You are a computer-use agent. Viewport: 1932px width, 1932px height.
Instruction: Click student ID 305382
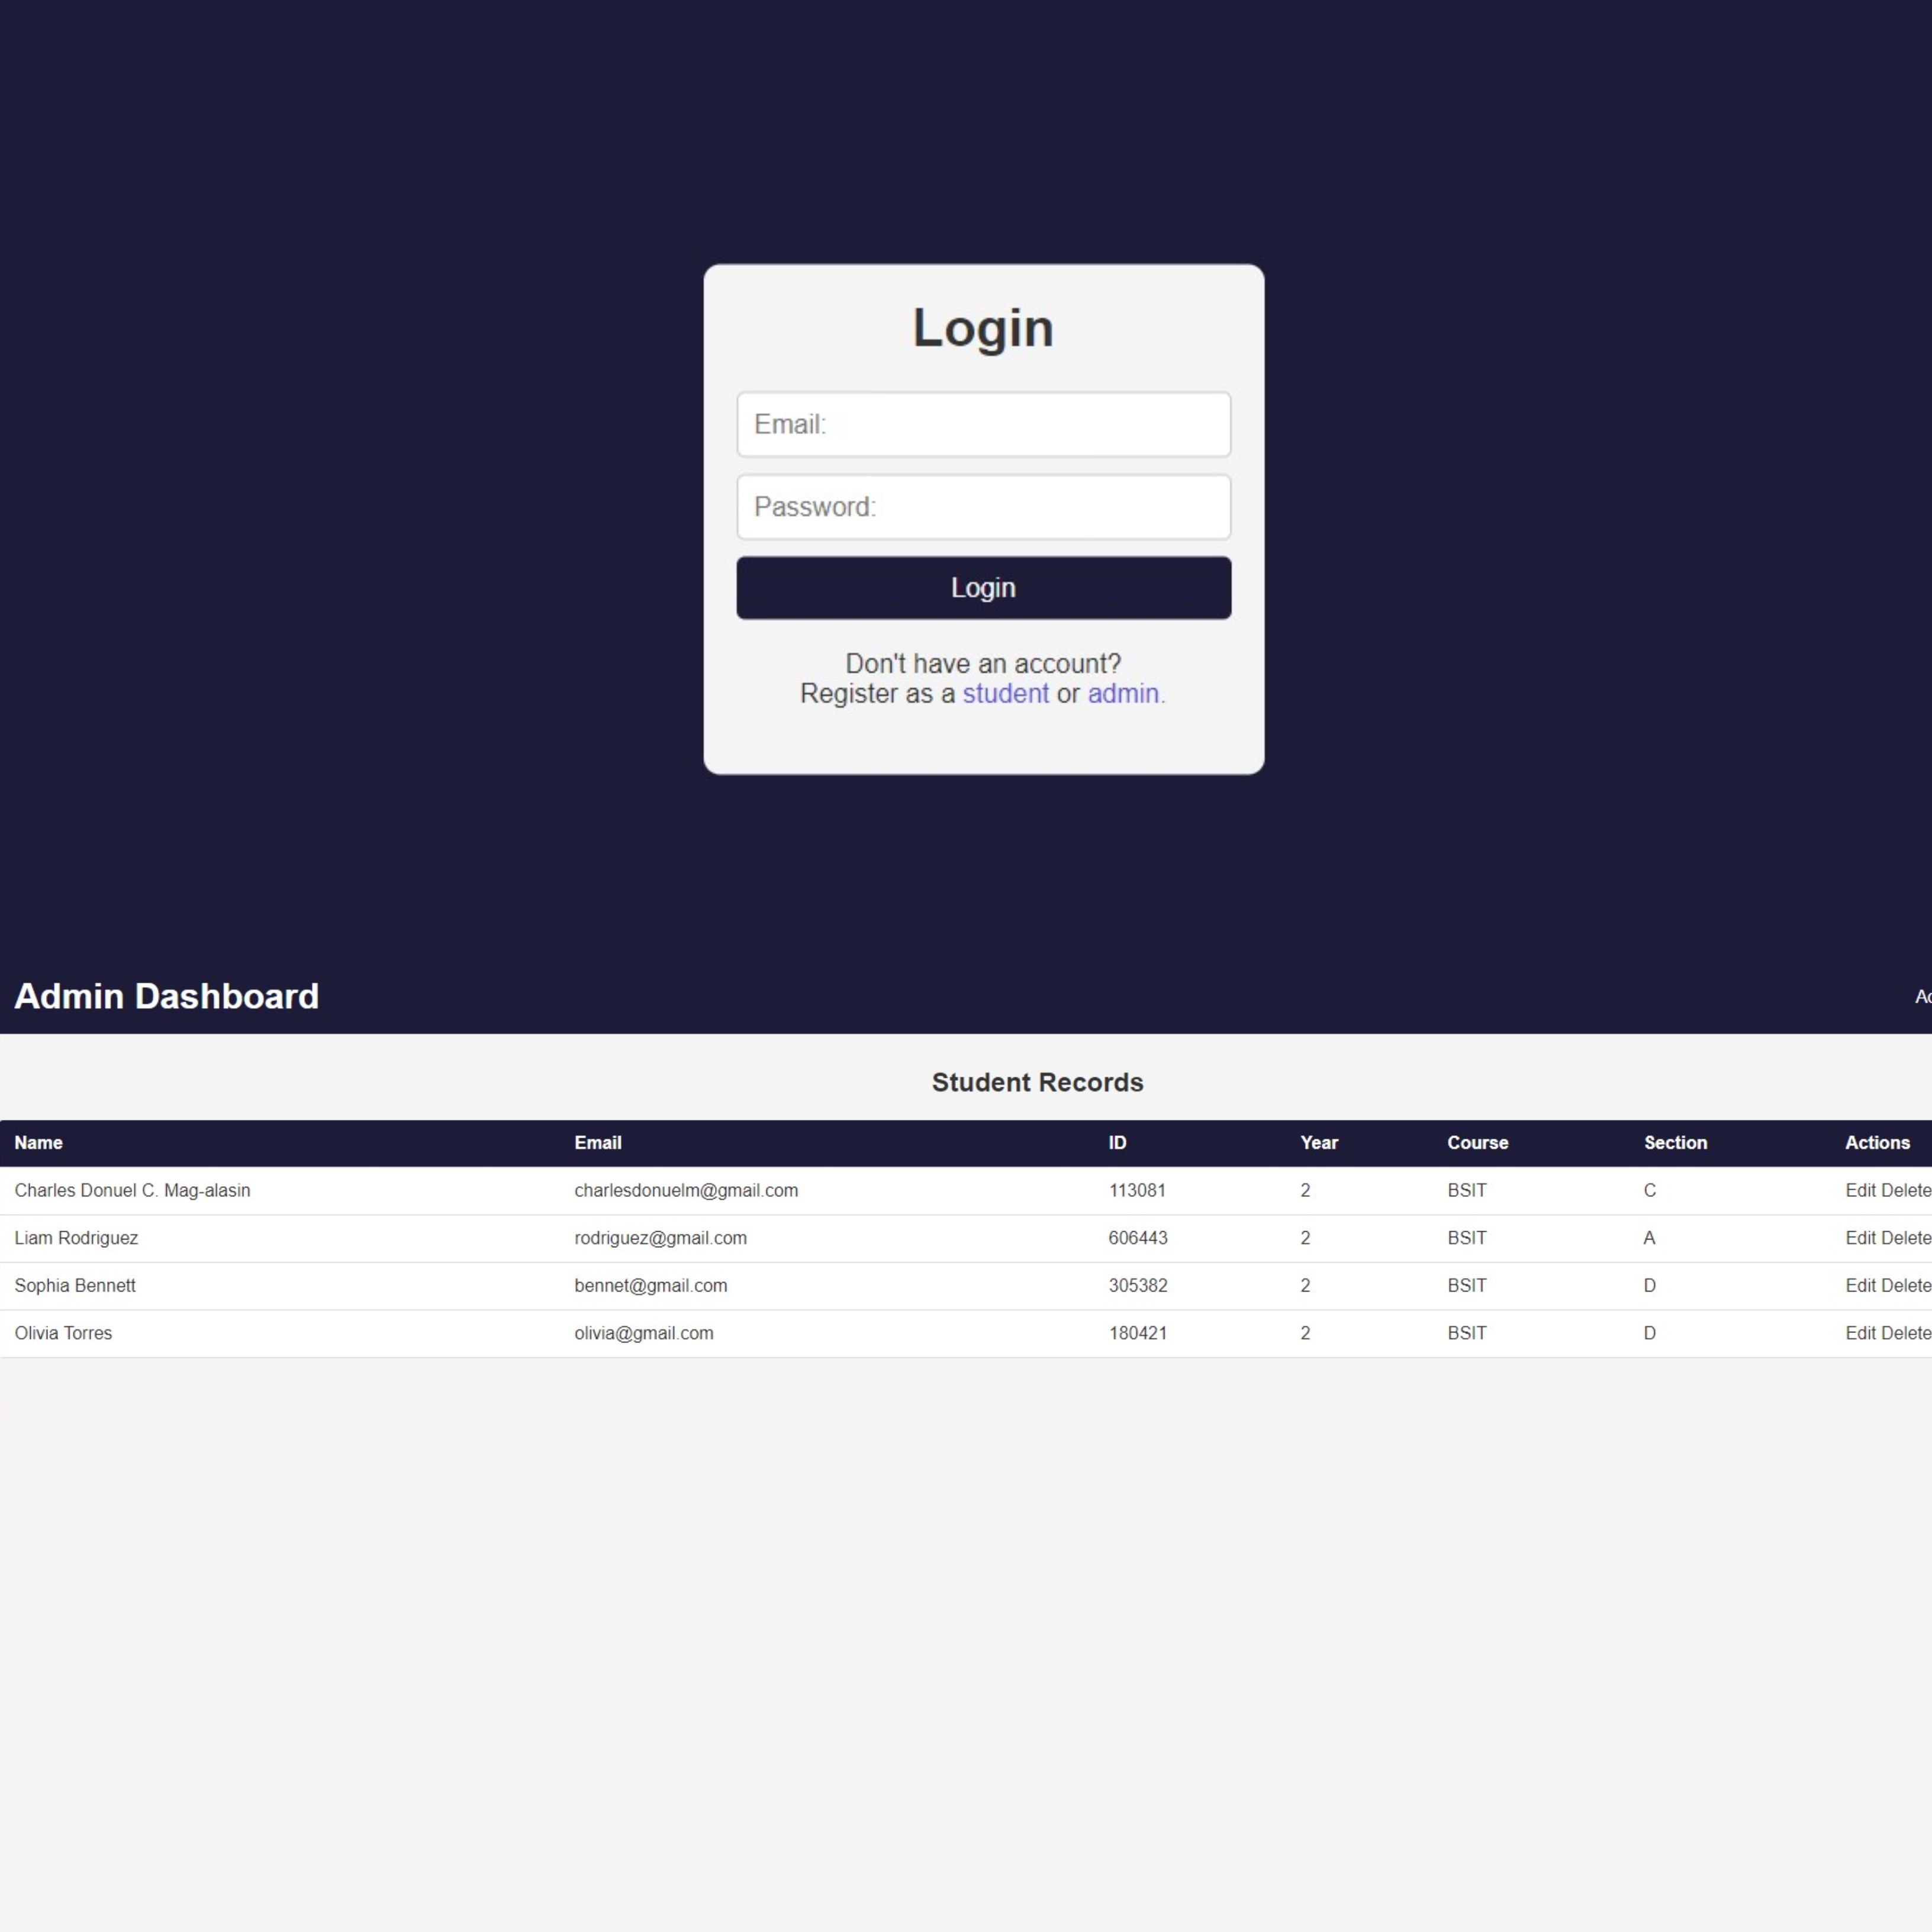coord(1138,1286)
